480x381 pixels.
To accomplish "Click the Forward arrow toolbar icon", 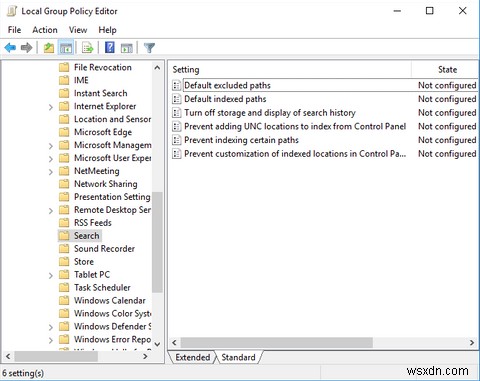I will 27,48.
